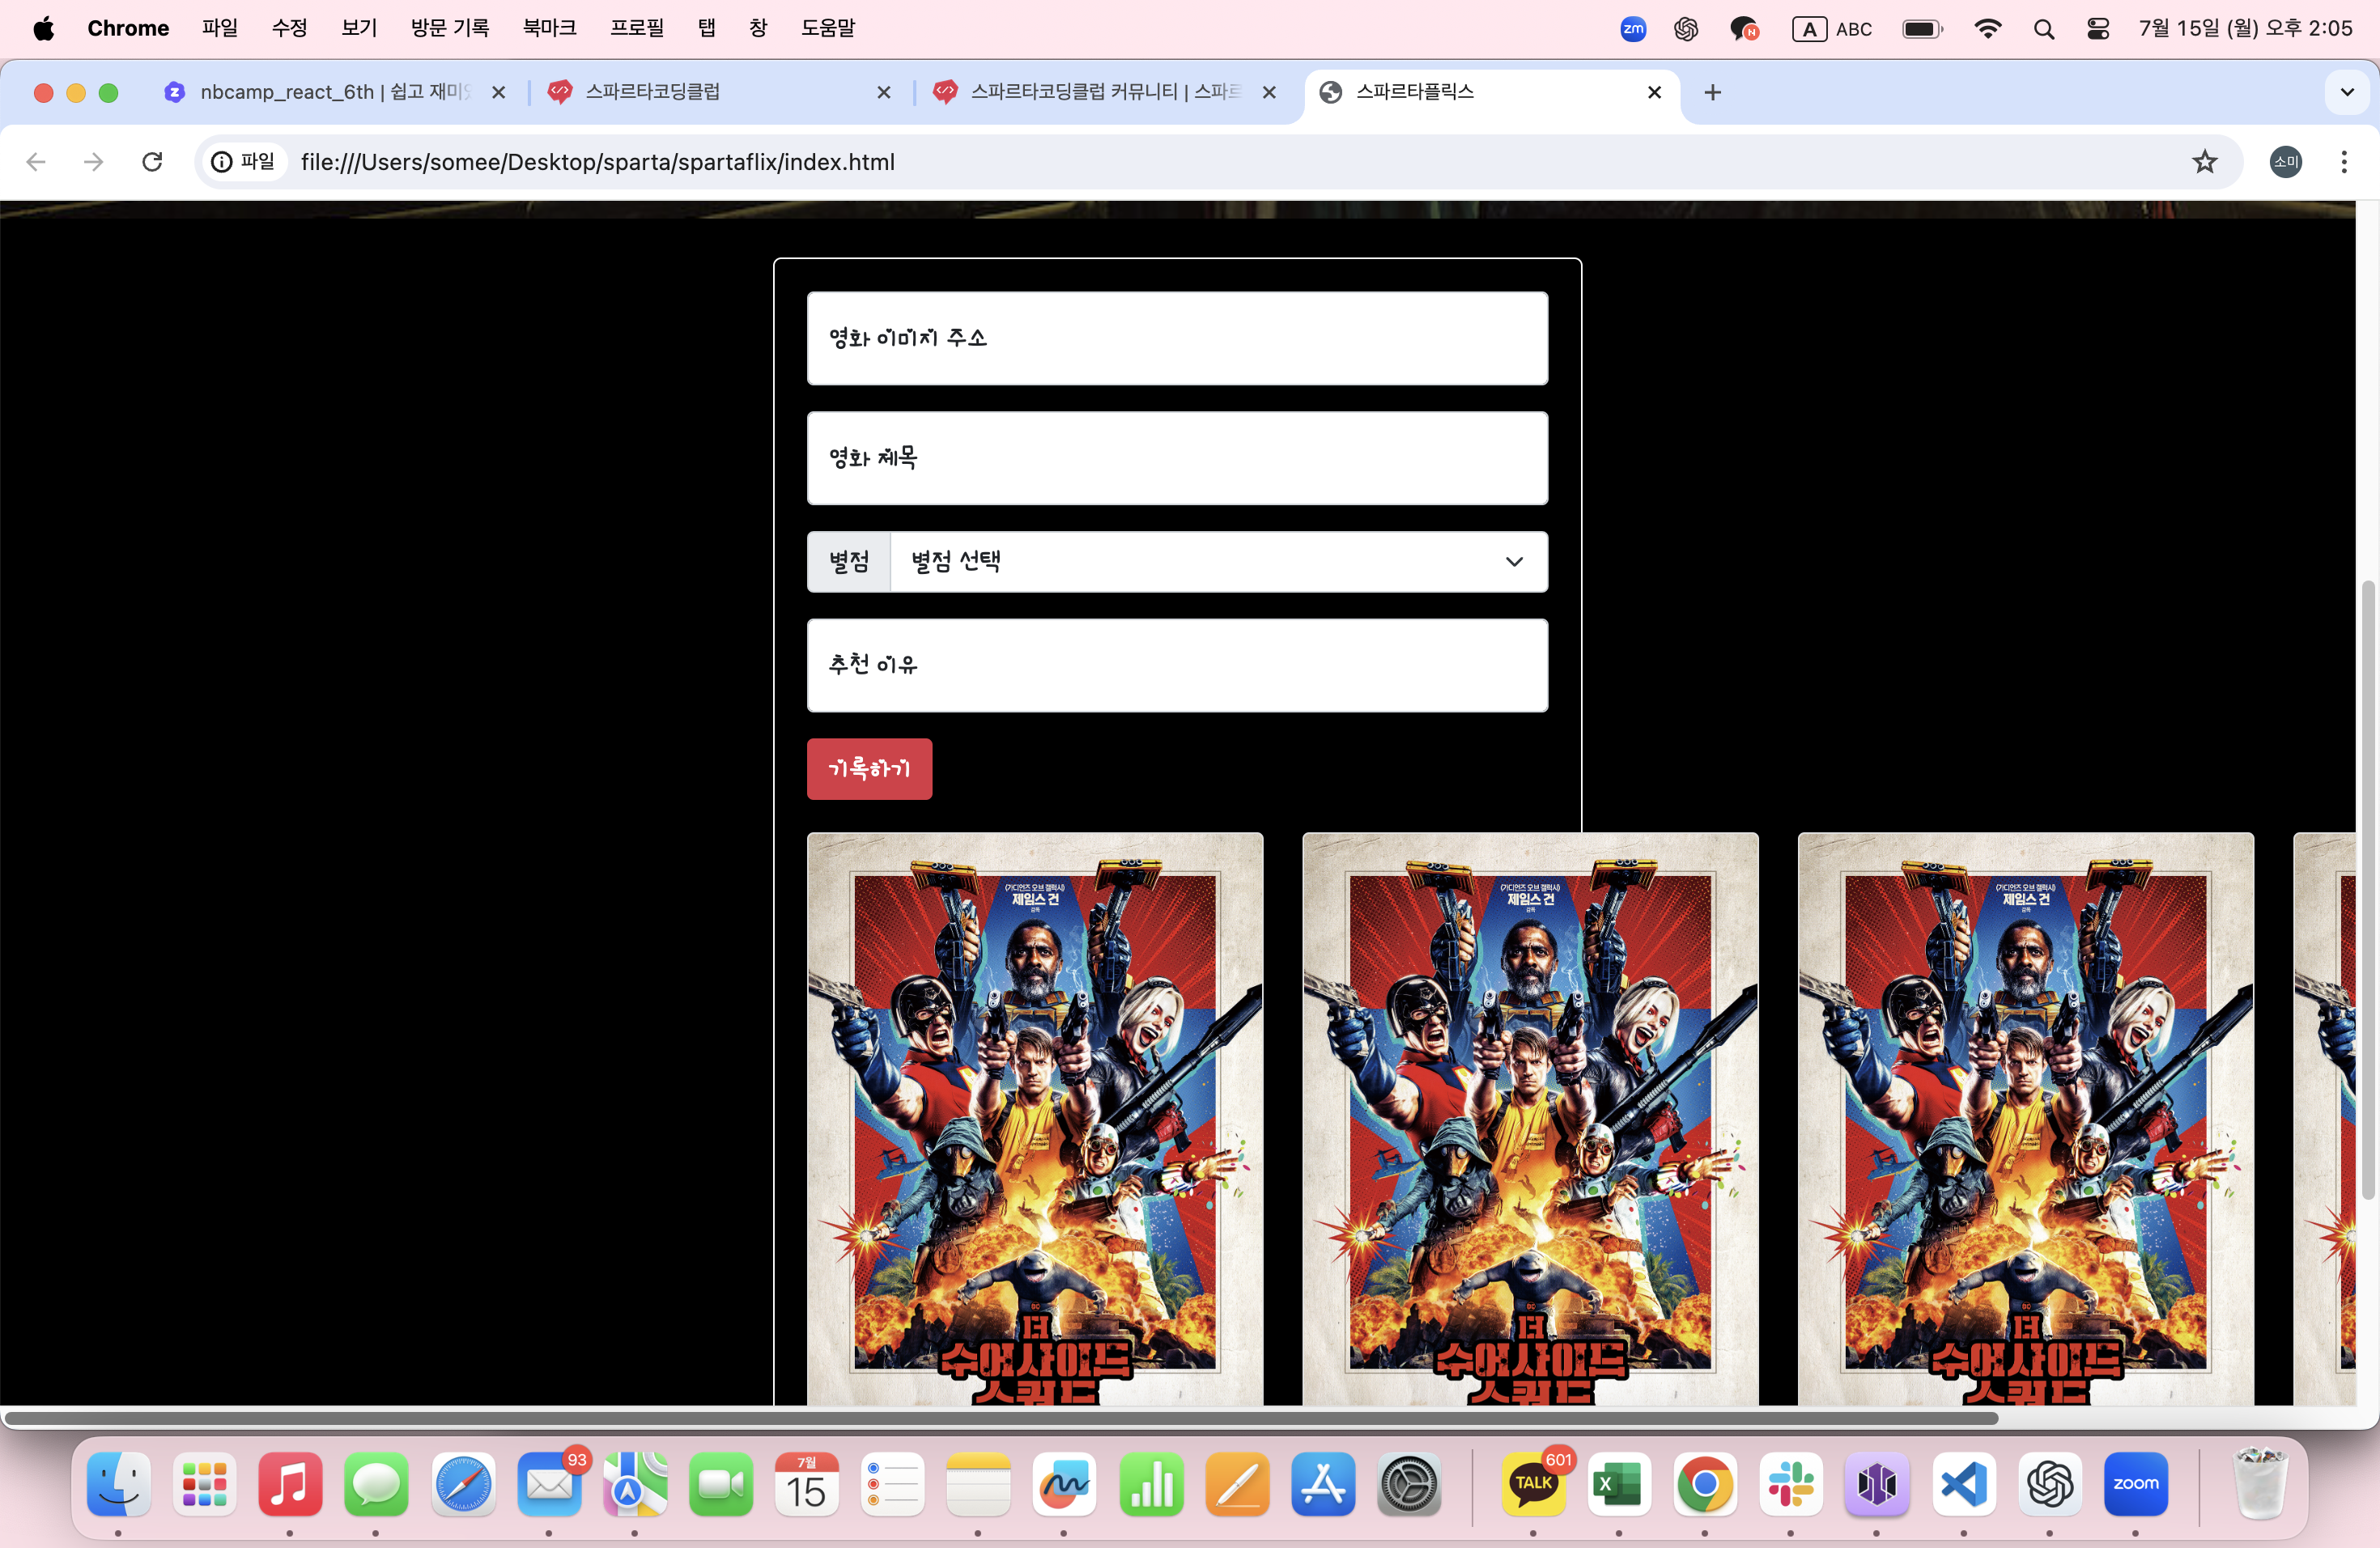Close the 스파르타플릭스 tab

pos(1655,93)
